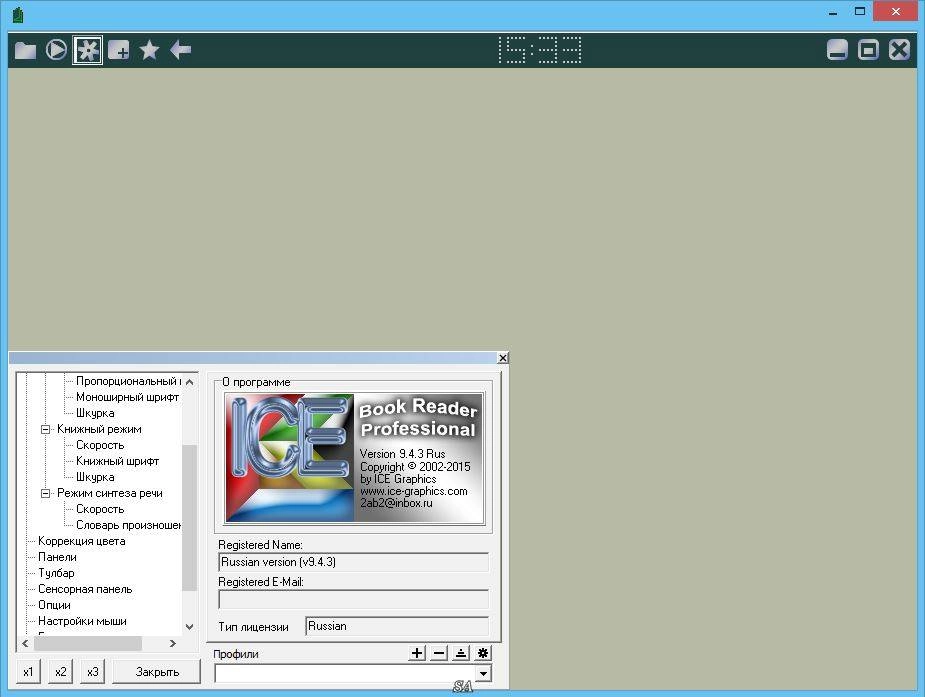Select 'Моноширный шрифт' tree item
Viewport: 925px width, 697px height.
[127, 397]
